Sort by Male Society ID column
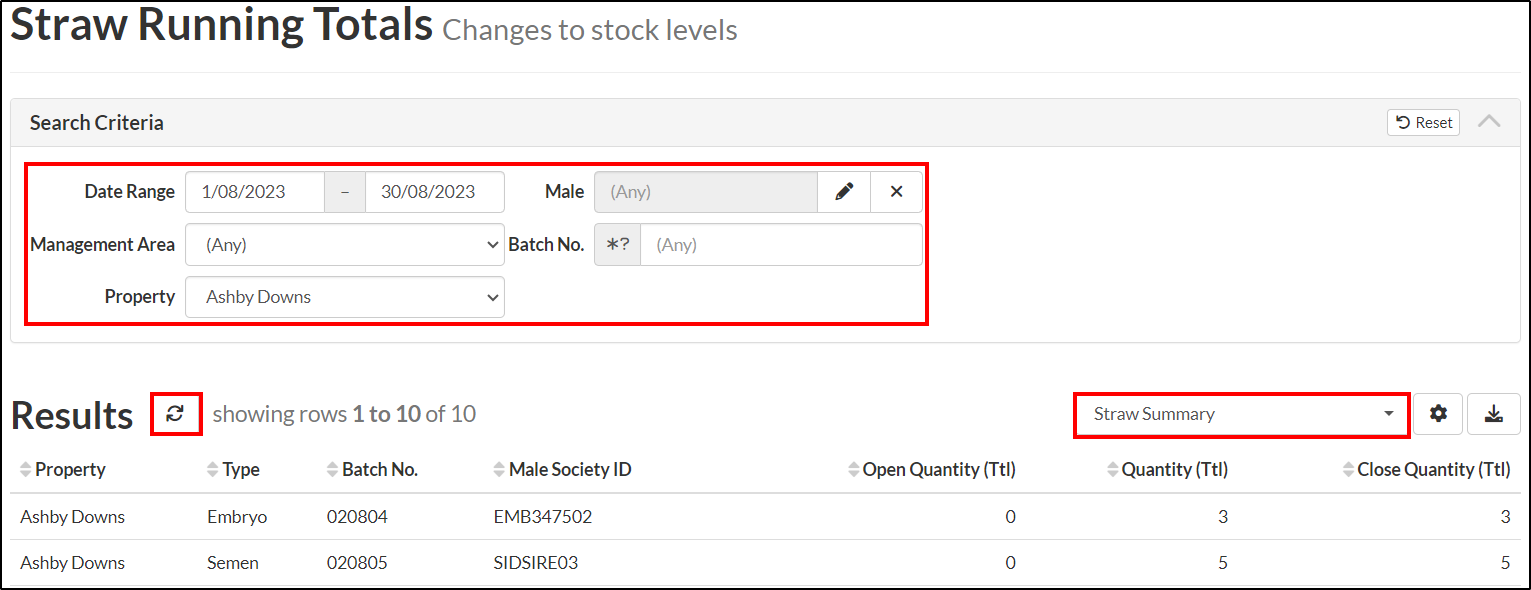 click(562, 470)
